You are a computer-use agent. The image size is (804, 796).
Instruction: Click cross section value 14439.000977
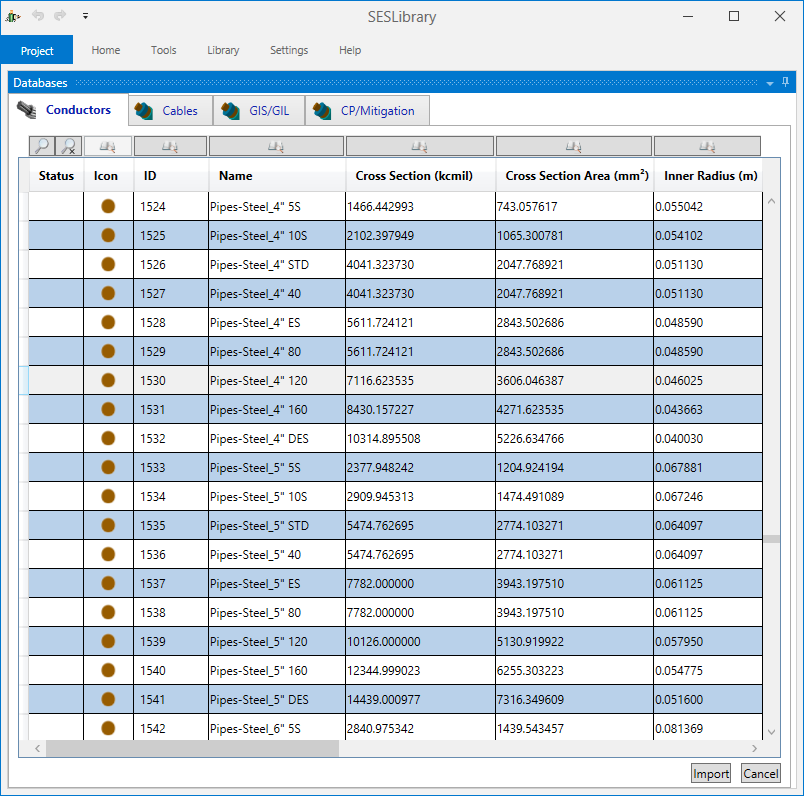(x=420, y=699)
